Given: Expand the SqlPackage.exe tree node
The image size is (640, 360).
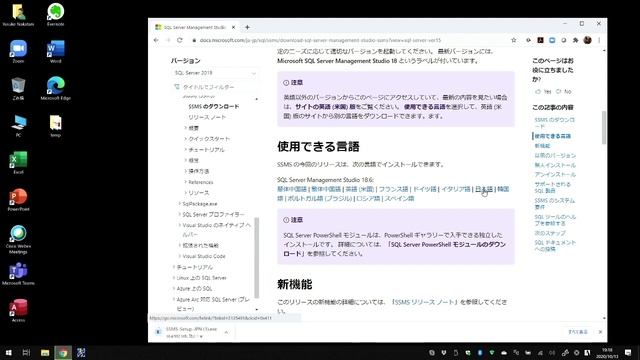Looking at the screenshot, I should click(x=180, y=203).
